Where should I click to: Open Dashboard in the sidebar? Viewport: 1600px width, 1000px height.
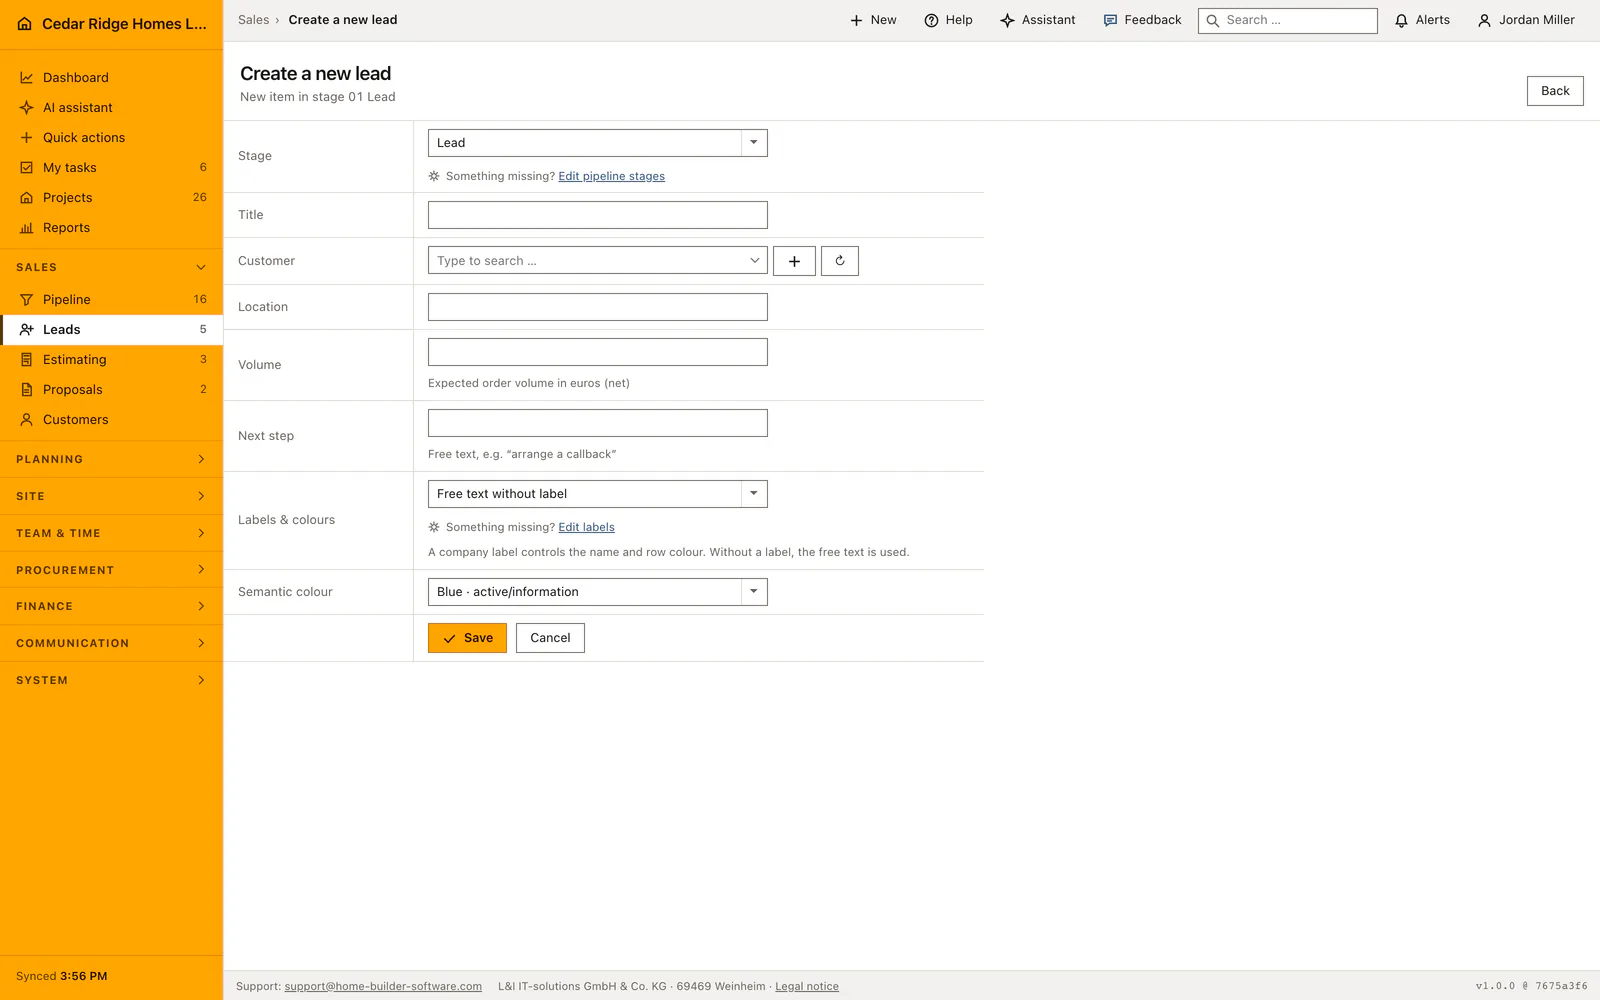(x=111, y=77)
